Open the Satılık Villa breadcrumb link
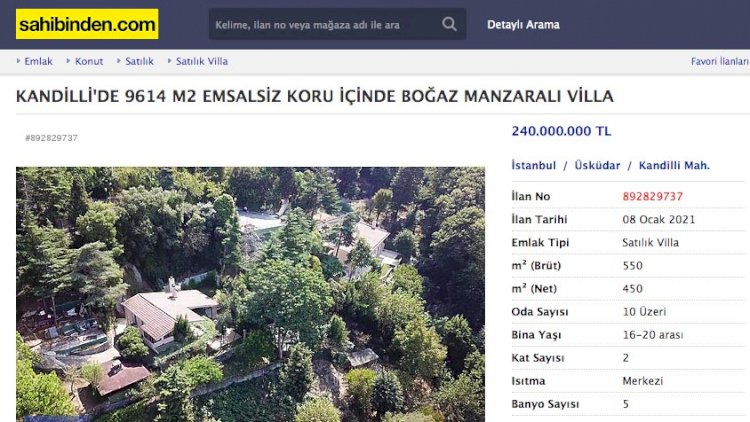 202,61
